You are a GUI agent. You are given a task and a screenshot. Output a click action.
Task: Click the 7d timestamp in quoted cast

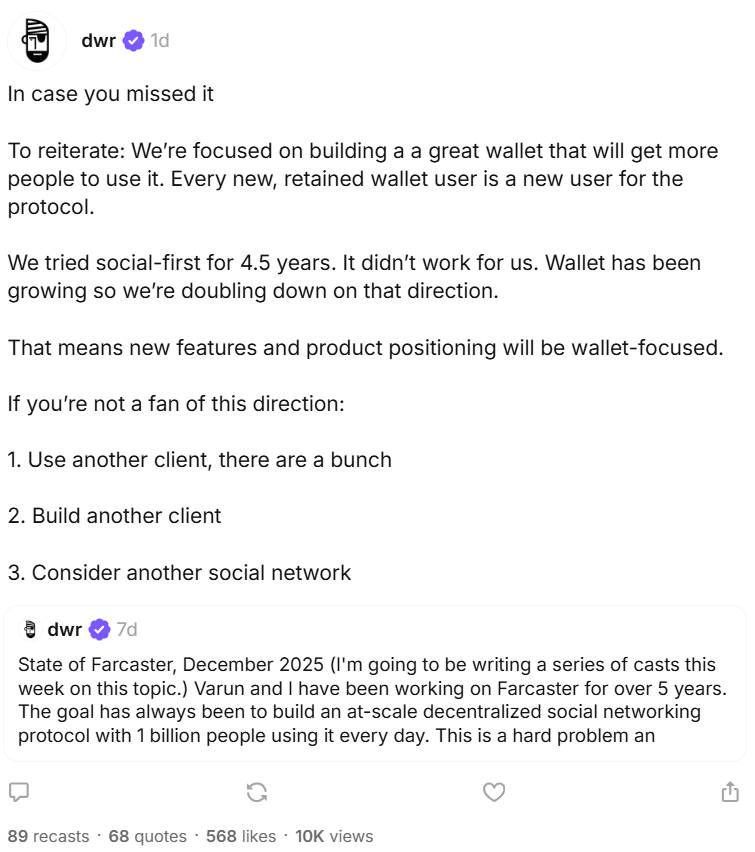click(x=126, y=629)
